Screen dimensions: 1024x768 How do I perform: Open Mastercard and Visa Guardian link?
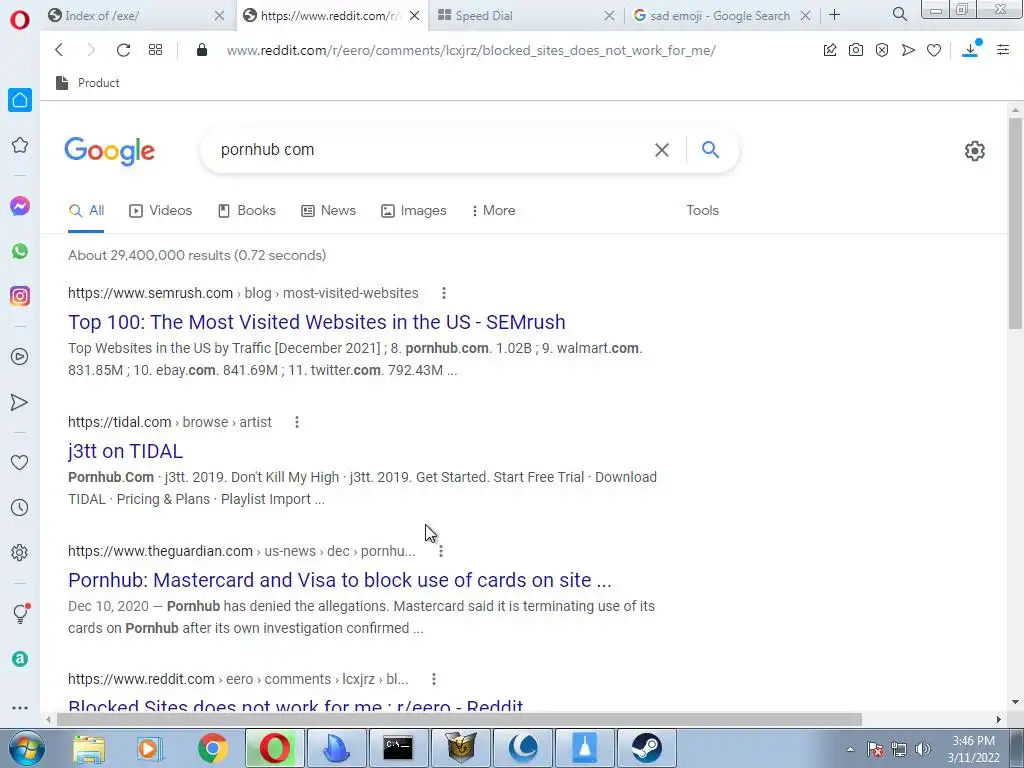tap(340, 580)
